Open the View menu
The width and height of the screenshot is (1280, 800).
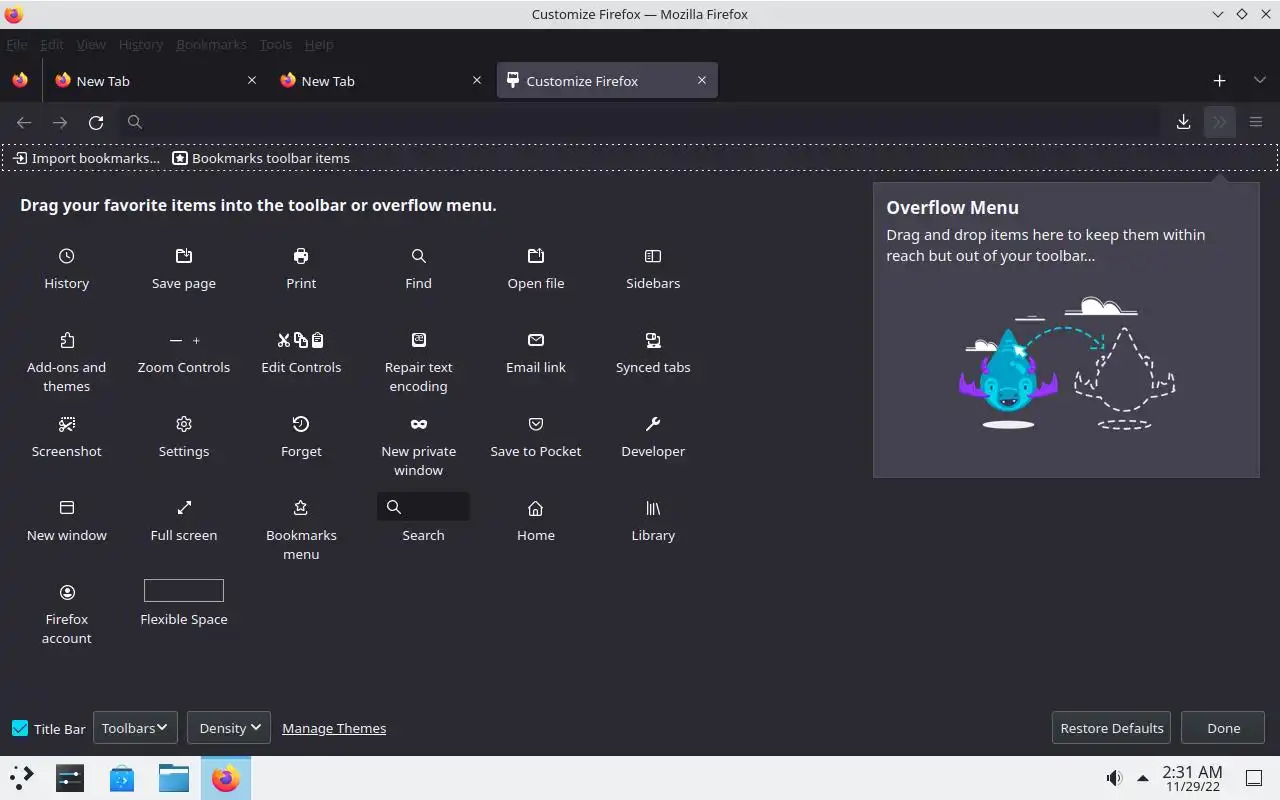[91, 44]
